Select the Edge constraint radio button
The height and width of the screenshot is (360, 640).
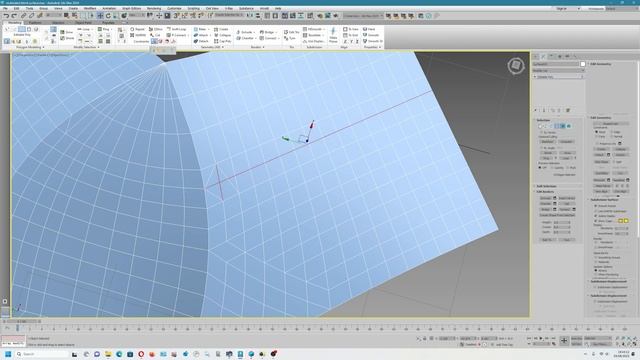click(x=612, y=132)
